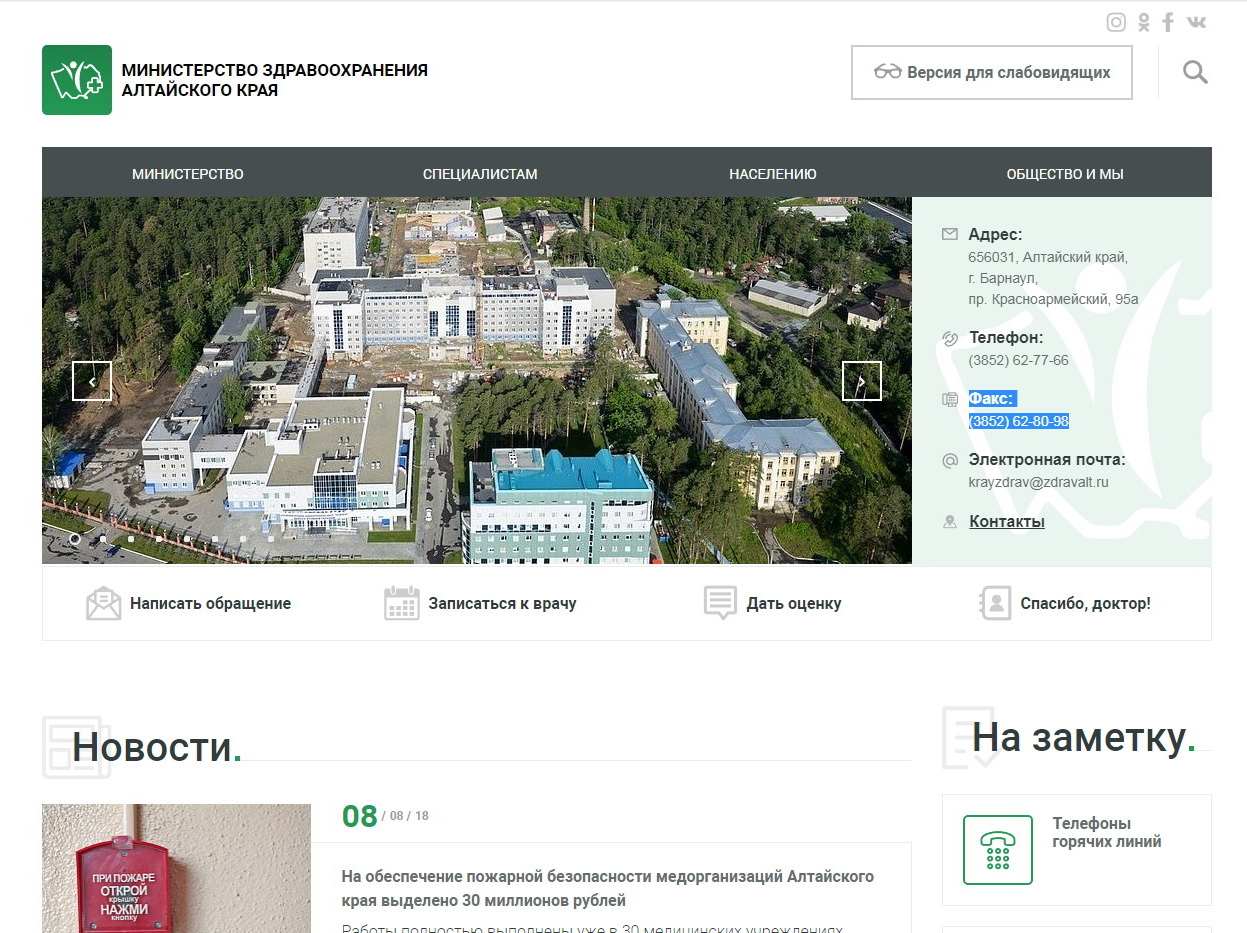Click the green ministry logo
1247x933 pixels.
coord(77,80)
